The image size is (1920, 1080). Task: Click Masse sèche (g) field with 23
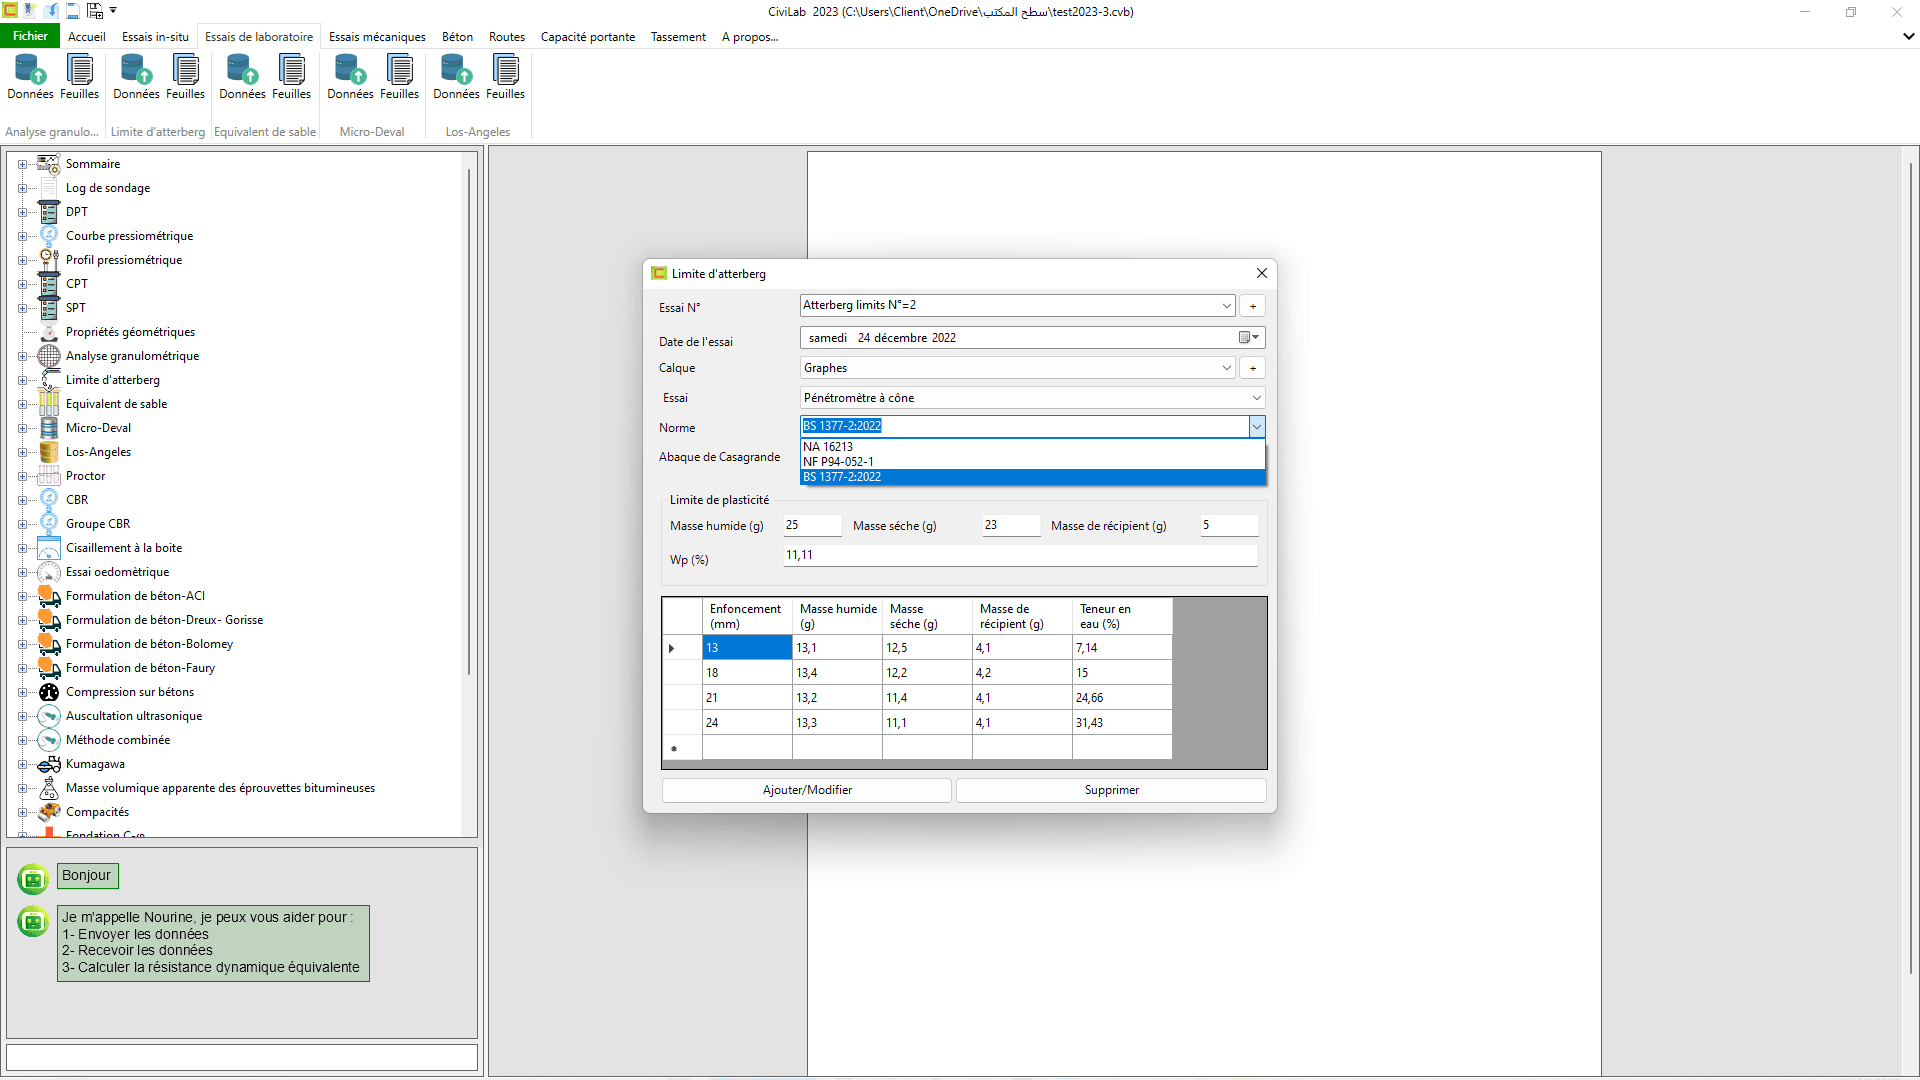coord(1011,525)
